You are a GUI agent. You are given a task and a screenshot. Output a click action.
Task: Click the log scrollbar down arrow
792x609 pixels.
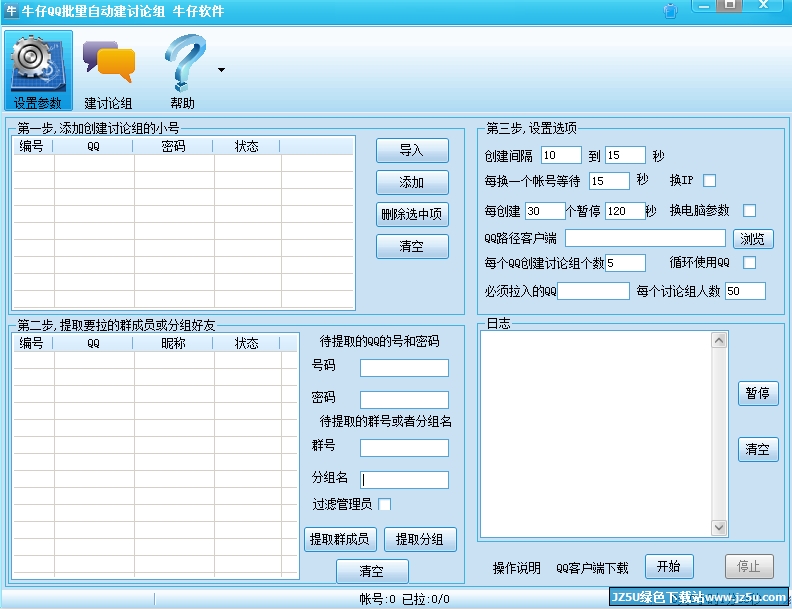[x=719, y=528]
